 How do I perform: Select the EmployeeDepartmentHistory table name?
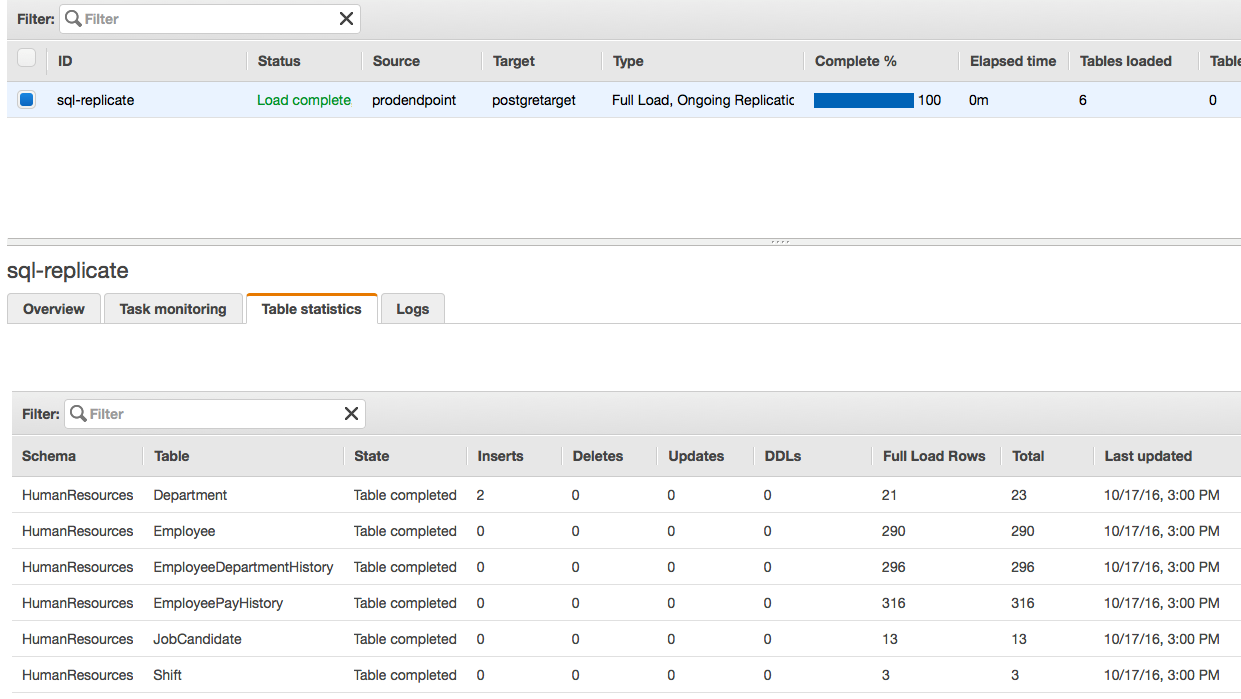[x=243, y=567]
